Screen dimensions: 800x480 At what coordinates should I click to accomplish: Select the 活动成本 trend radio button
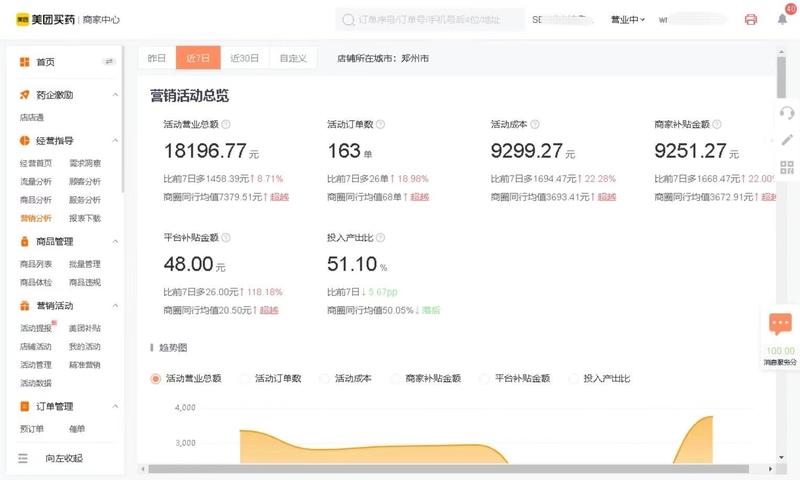[324, 378]
